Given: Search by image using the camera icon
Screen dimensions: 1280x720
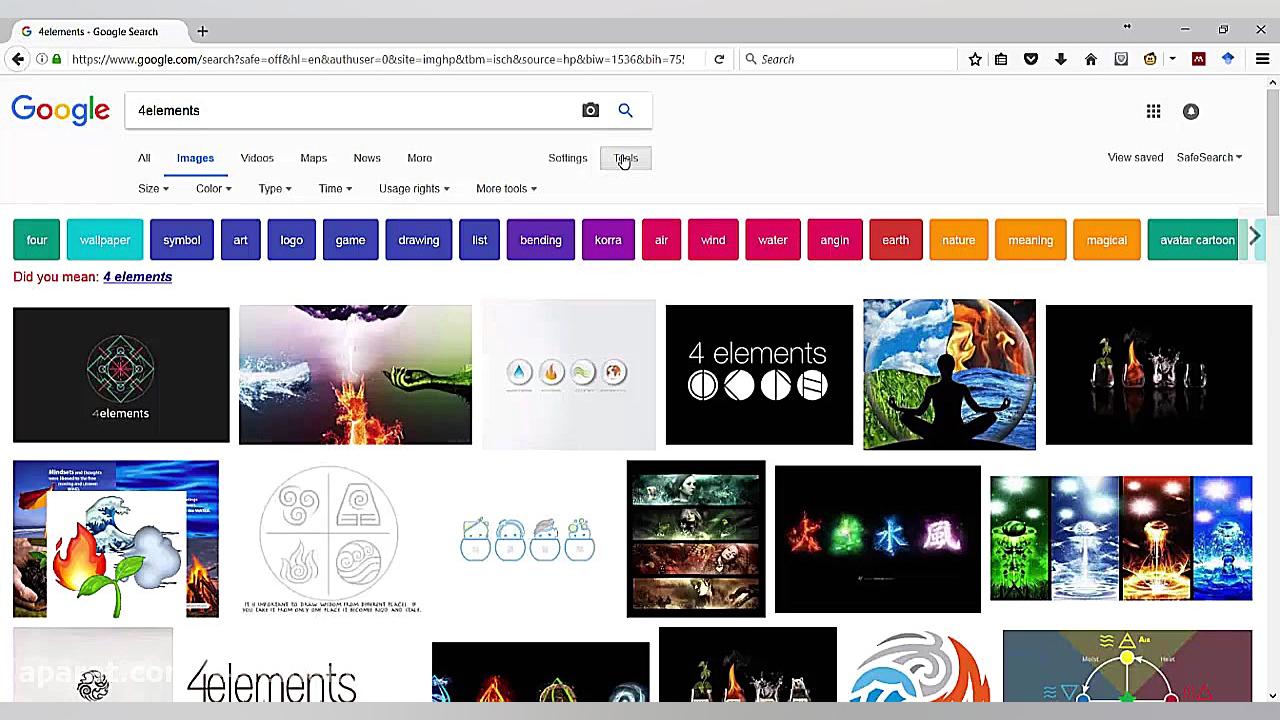Looking at the screenshot, I should (591, 110).
